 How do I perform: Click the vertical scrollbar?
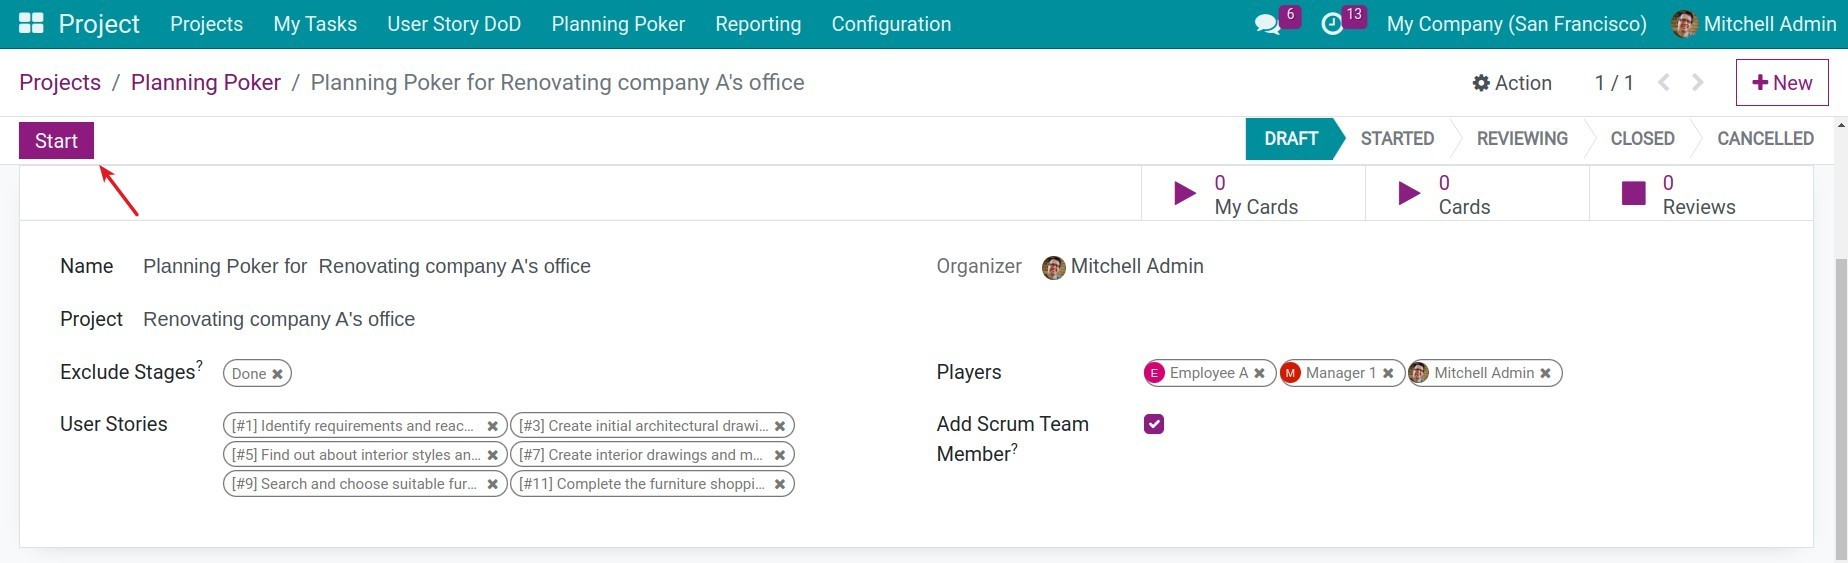click(1841, 409)
